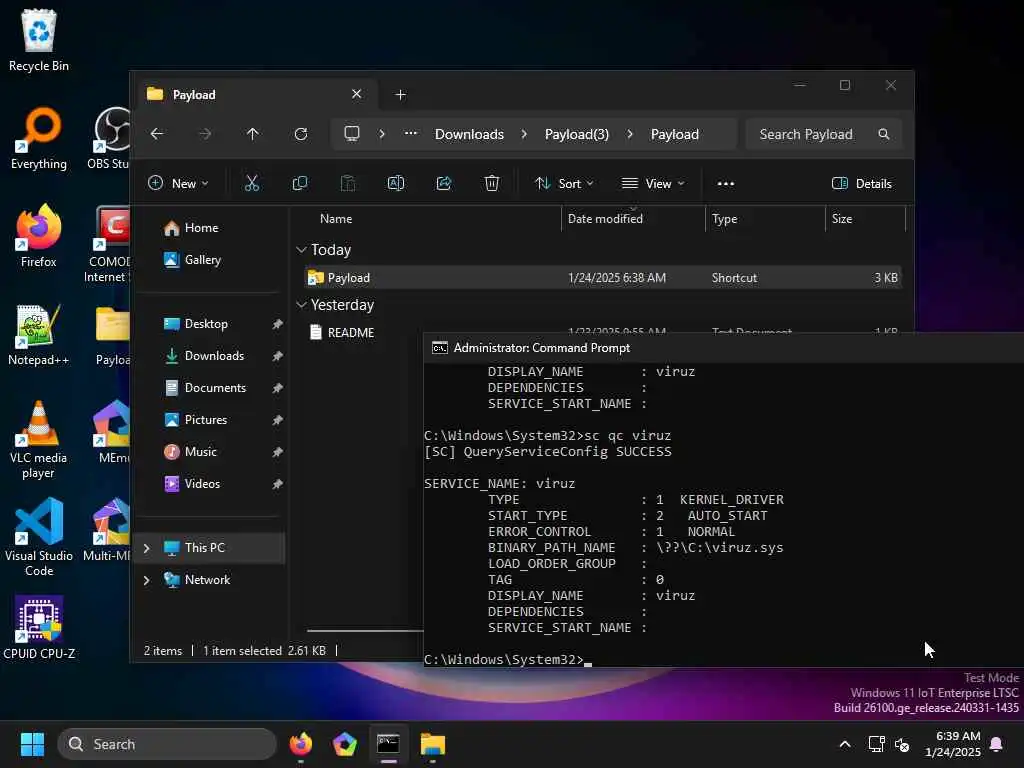Expand Network in navigation pane
Viewport: 1024px width, 768px height.
[146, 580]
